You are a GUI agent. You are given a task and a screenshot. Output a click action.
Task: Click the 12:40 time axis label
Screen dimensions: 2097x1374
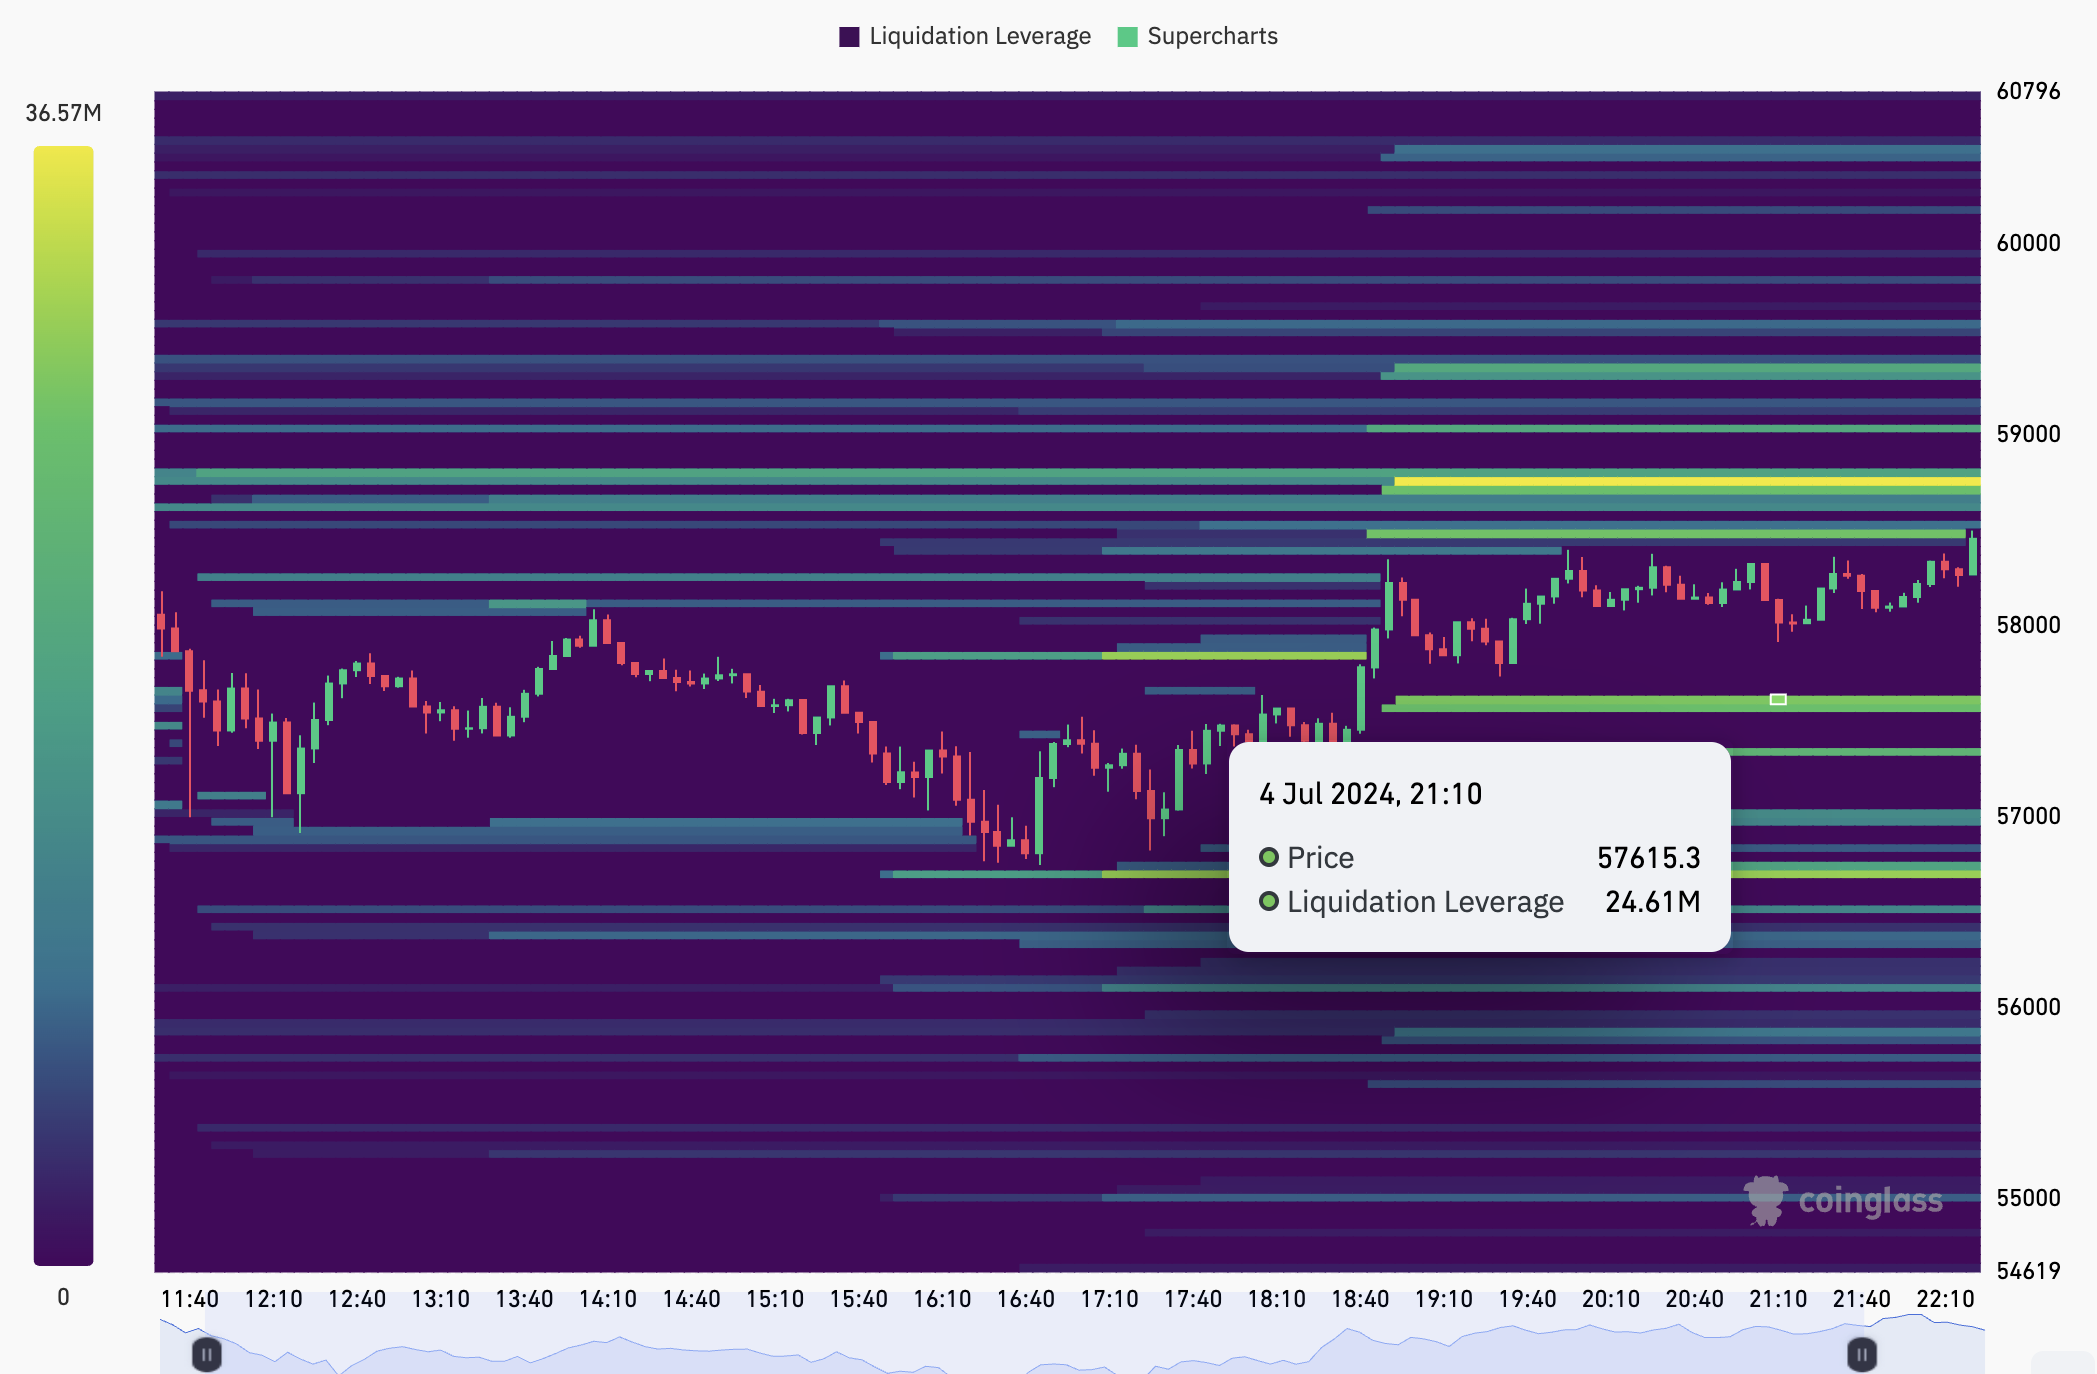pyautogui.click(x=357, y=1299)
